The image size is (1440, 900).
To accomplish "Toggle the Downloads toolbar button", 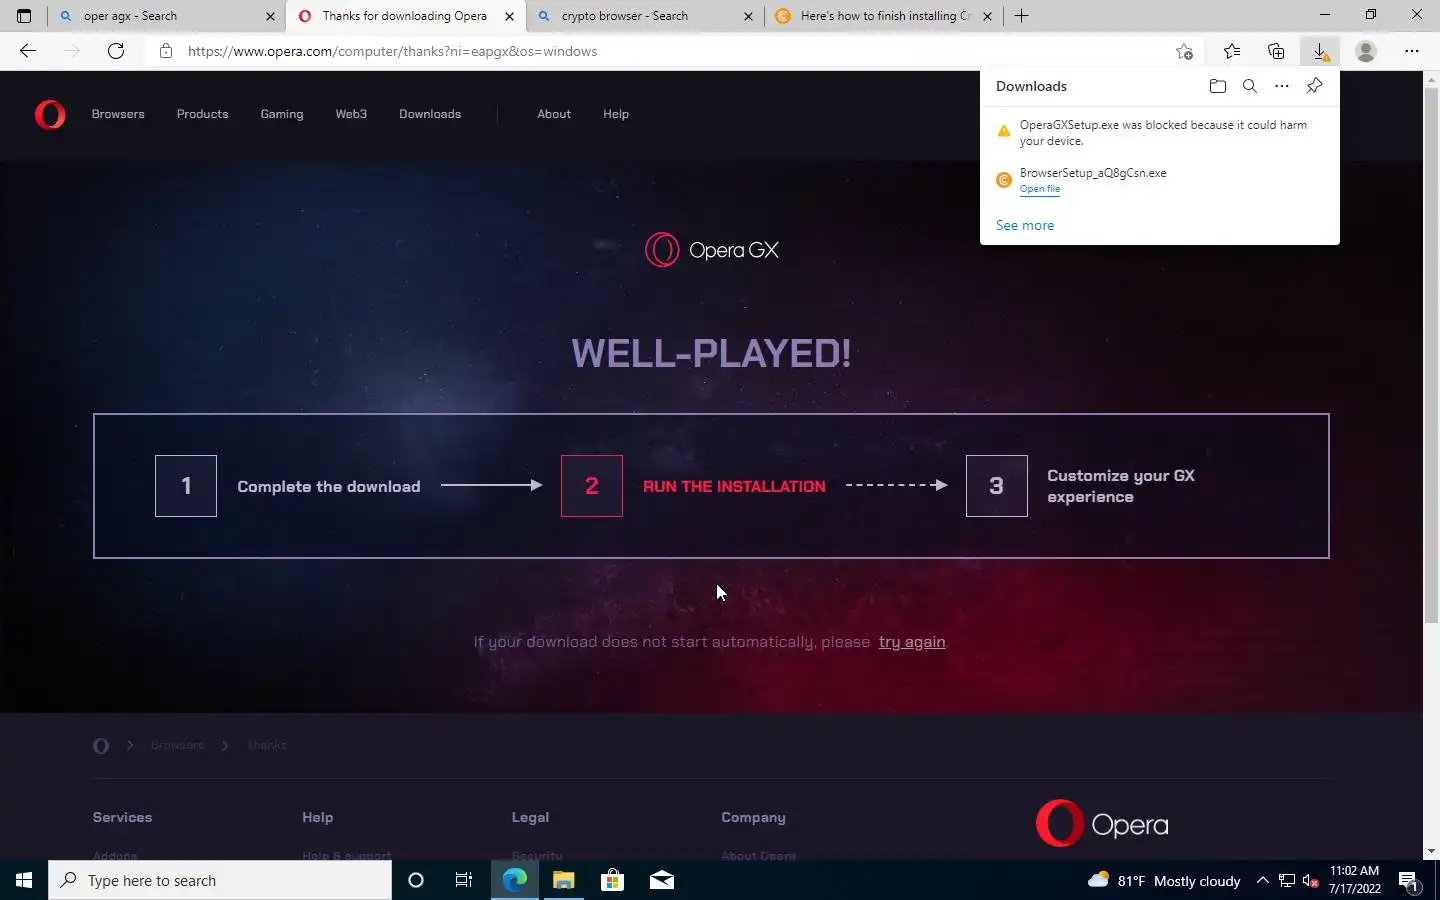I will coord(1320,51).
